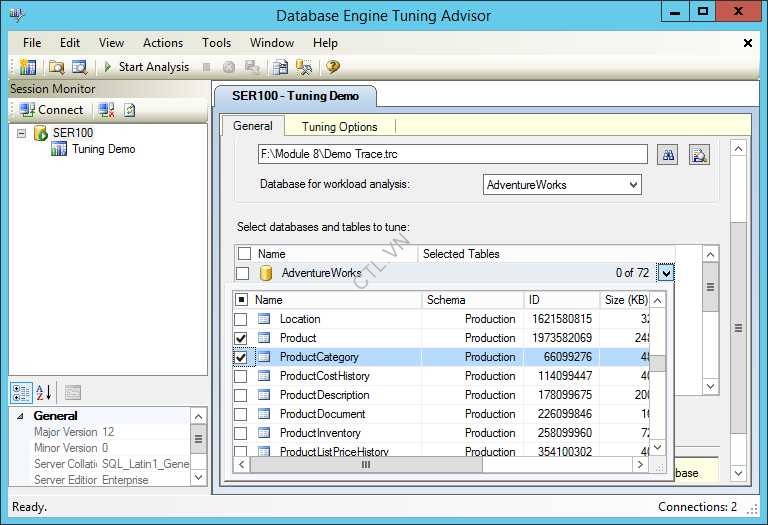Click the Refresh icon beside Connect
This screenshot has height=525, width=768.
[130, 110]
